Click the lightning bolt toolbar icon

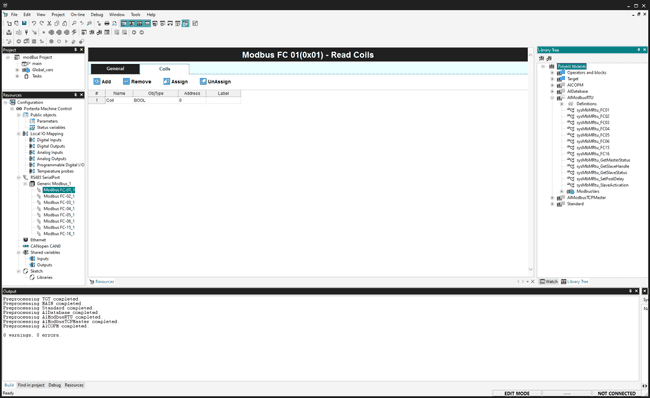(74, 32)
